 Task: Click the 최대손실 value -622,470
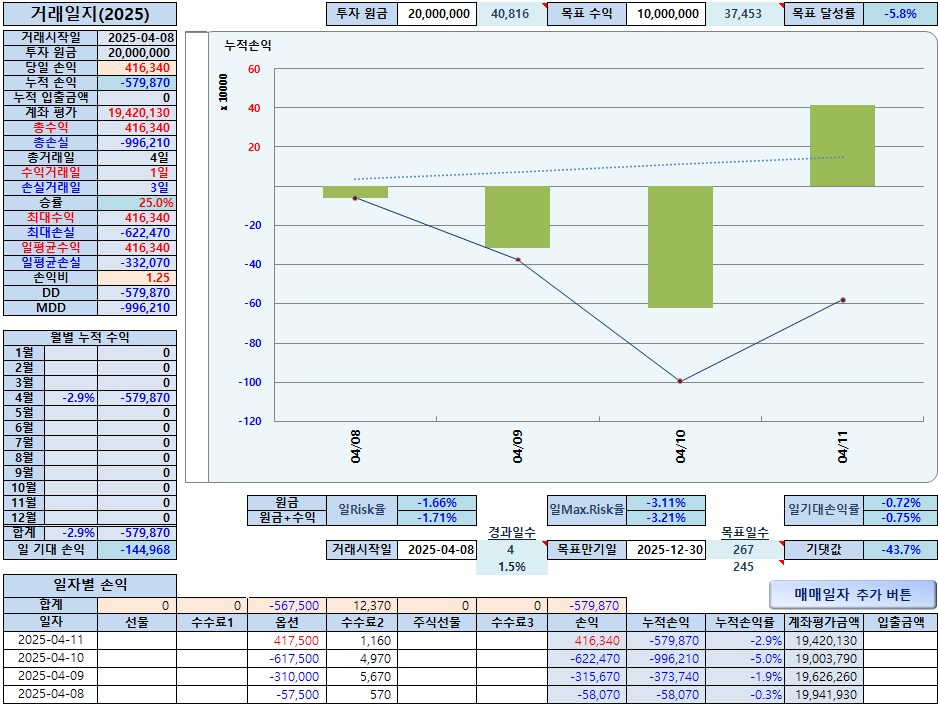click(x=137, y=233)
